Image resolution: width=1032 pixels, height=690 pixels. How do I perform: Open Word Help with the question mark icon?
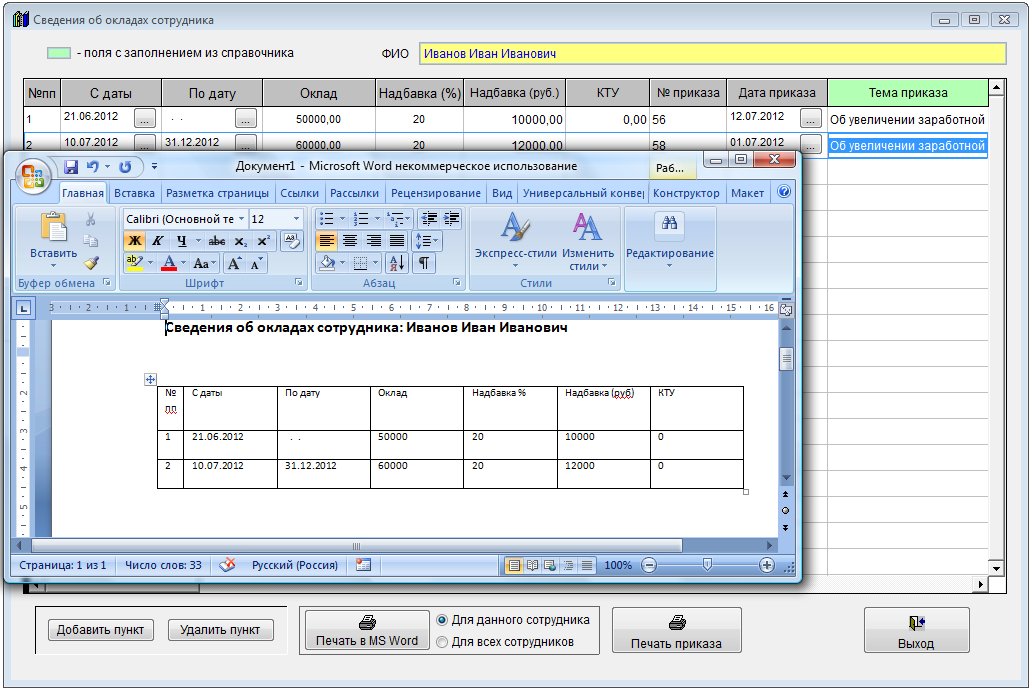pyautogui.click(x=784, y=192)
